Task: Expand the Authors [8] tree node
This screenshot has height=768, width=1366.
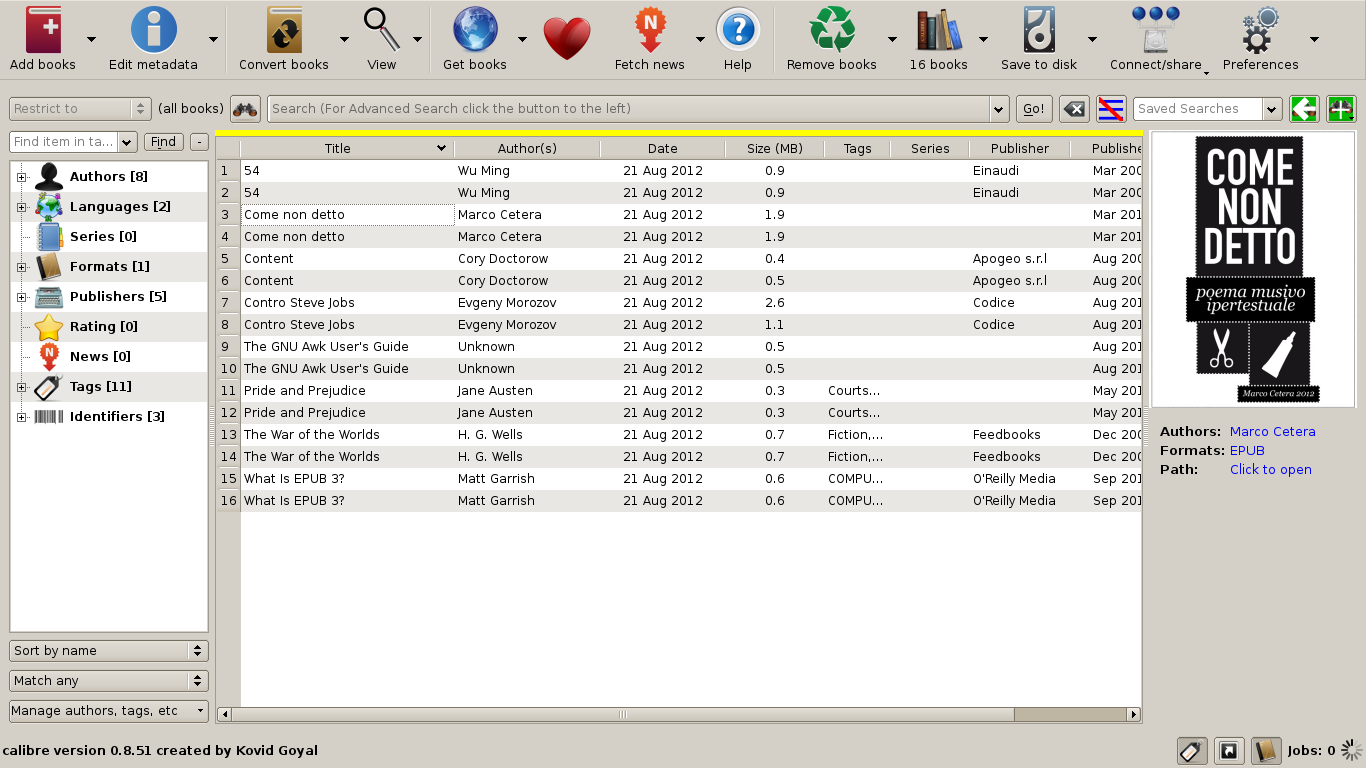Action: (21, 177)
